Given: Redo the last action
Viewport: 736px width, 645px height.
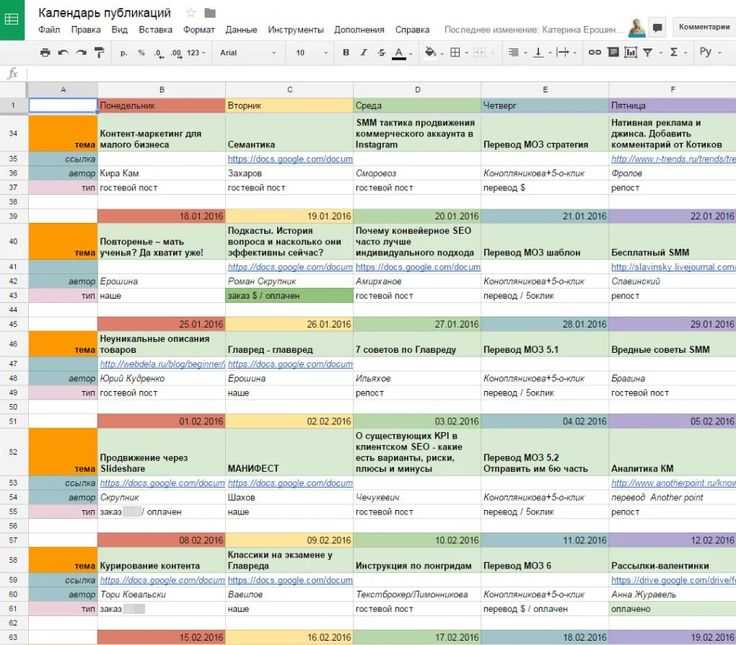Looking at the screenshot, I should point(81,53).
